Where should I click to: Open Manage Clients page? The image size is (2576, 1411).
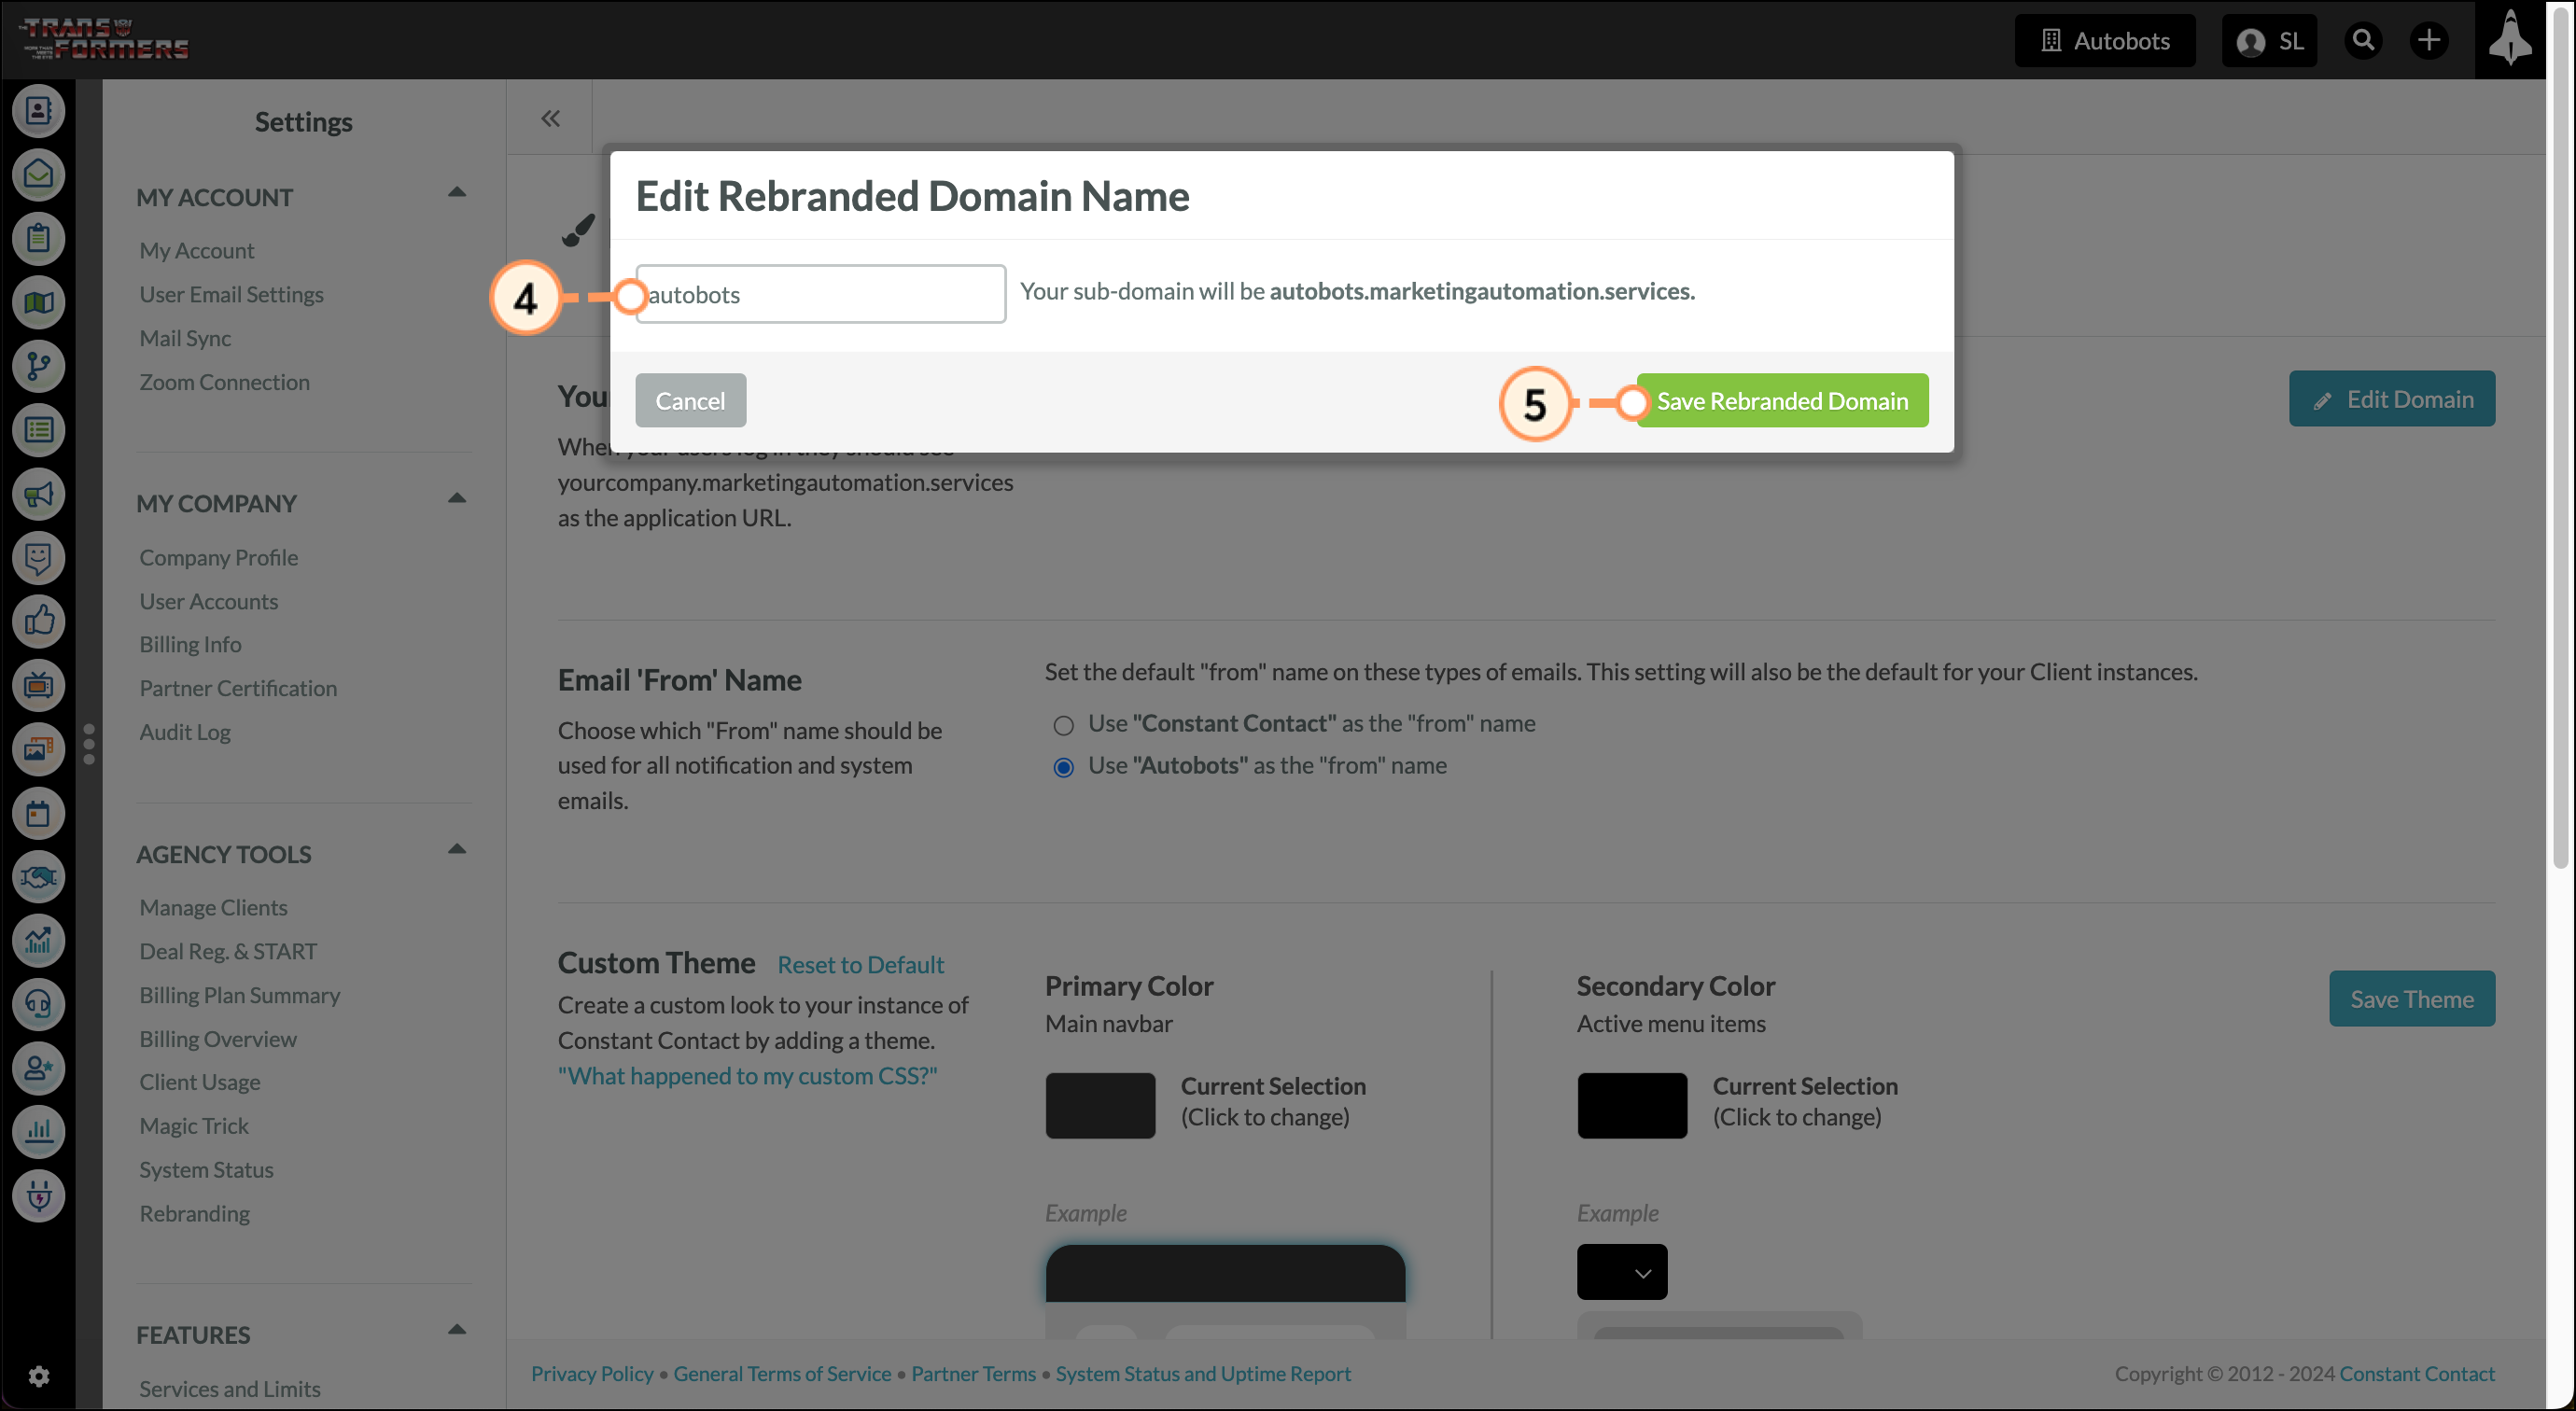click(x=213, y=907)
